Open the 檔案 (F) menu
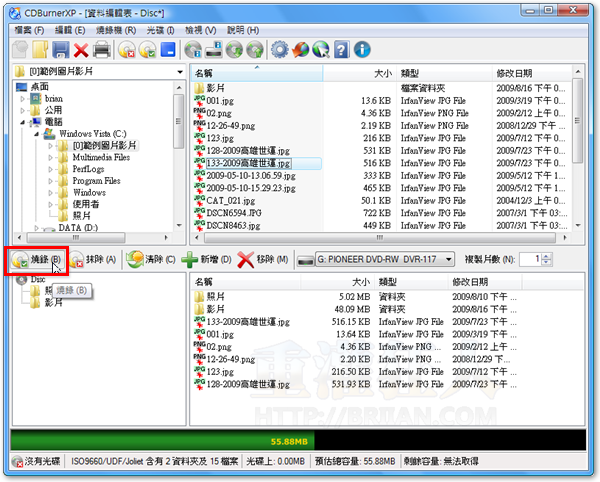Viewport: 600px width, 482px height. 29,30
